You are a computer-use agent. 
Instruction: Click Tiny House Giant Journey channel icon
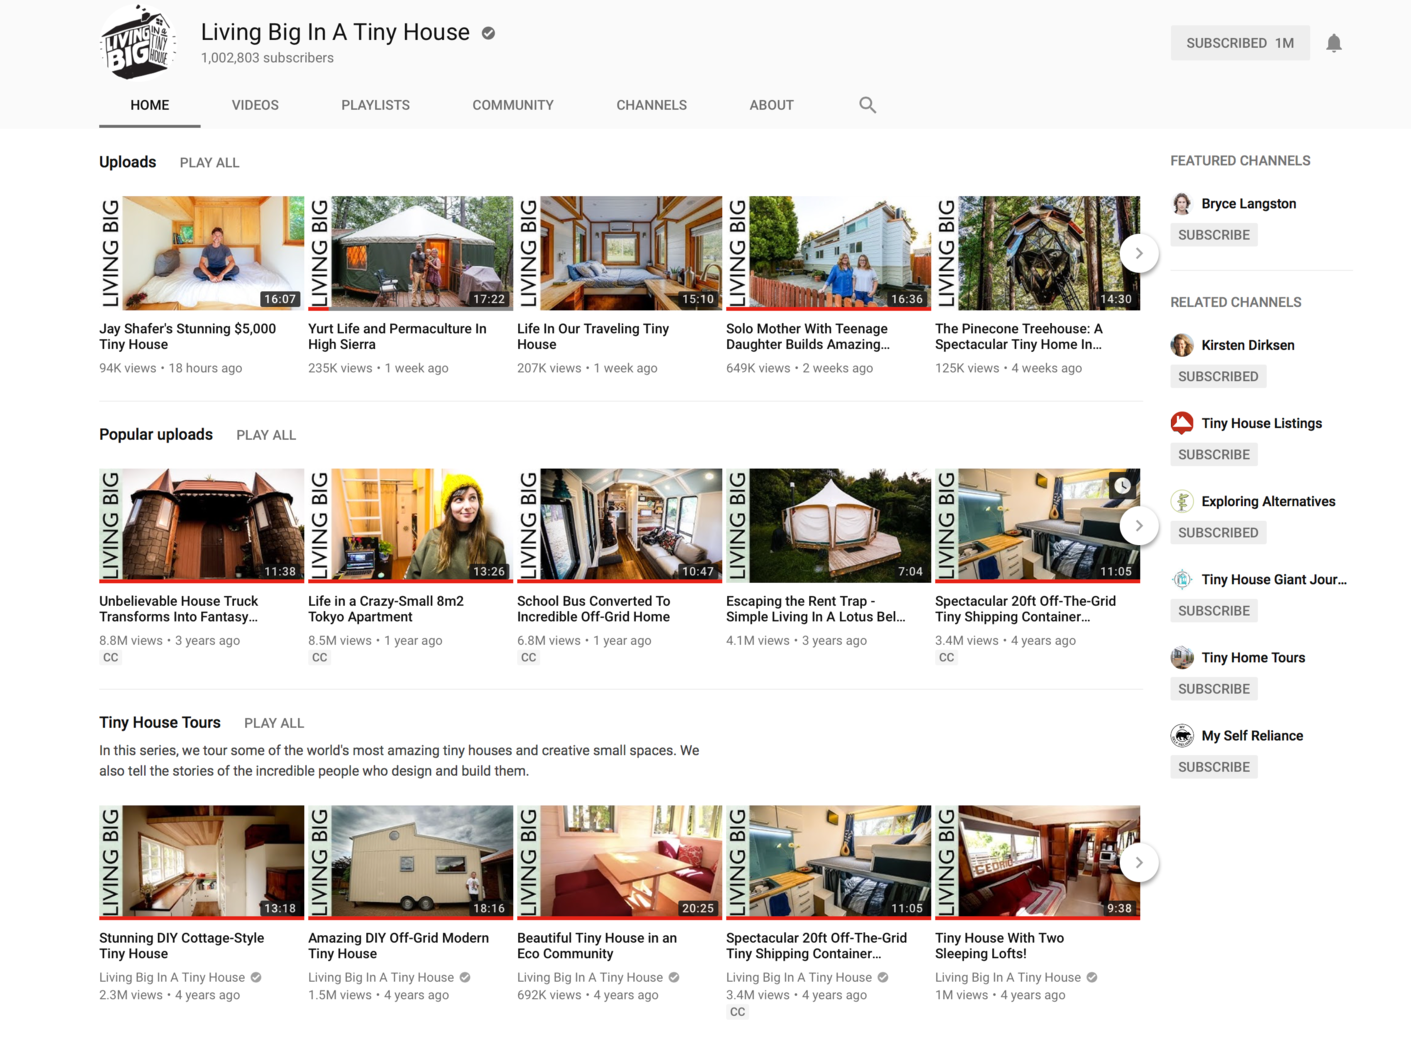pyautogui.click(x=1182, y=579)
